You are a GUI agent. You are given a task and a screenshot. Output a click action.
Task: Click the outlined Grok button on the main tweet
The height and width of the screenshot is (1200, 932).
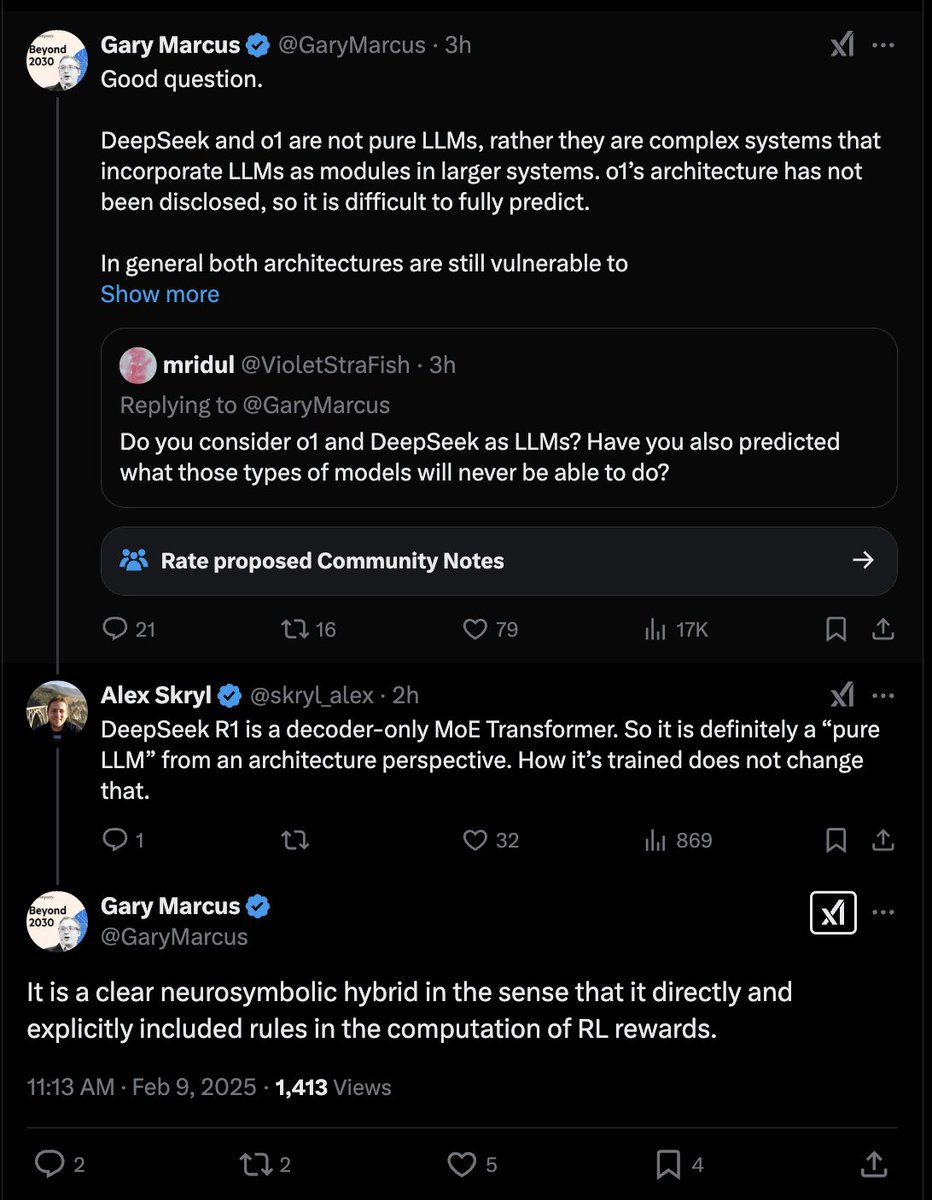[x=833, y=912]
